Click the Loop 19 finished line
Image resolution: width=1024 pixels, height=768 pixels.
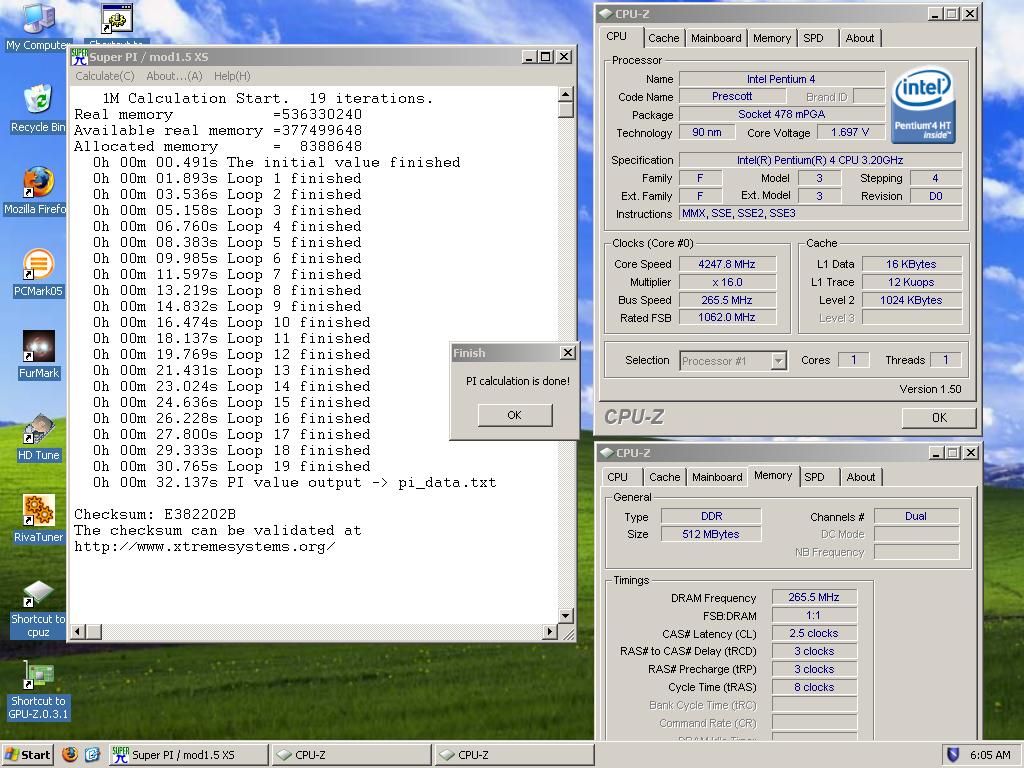231,466
